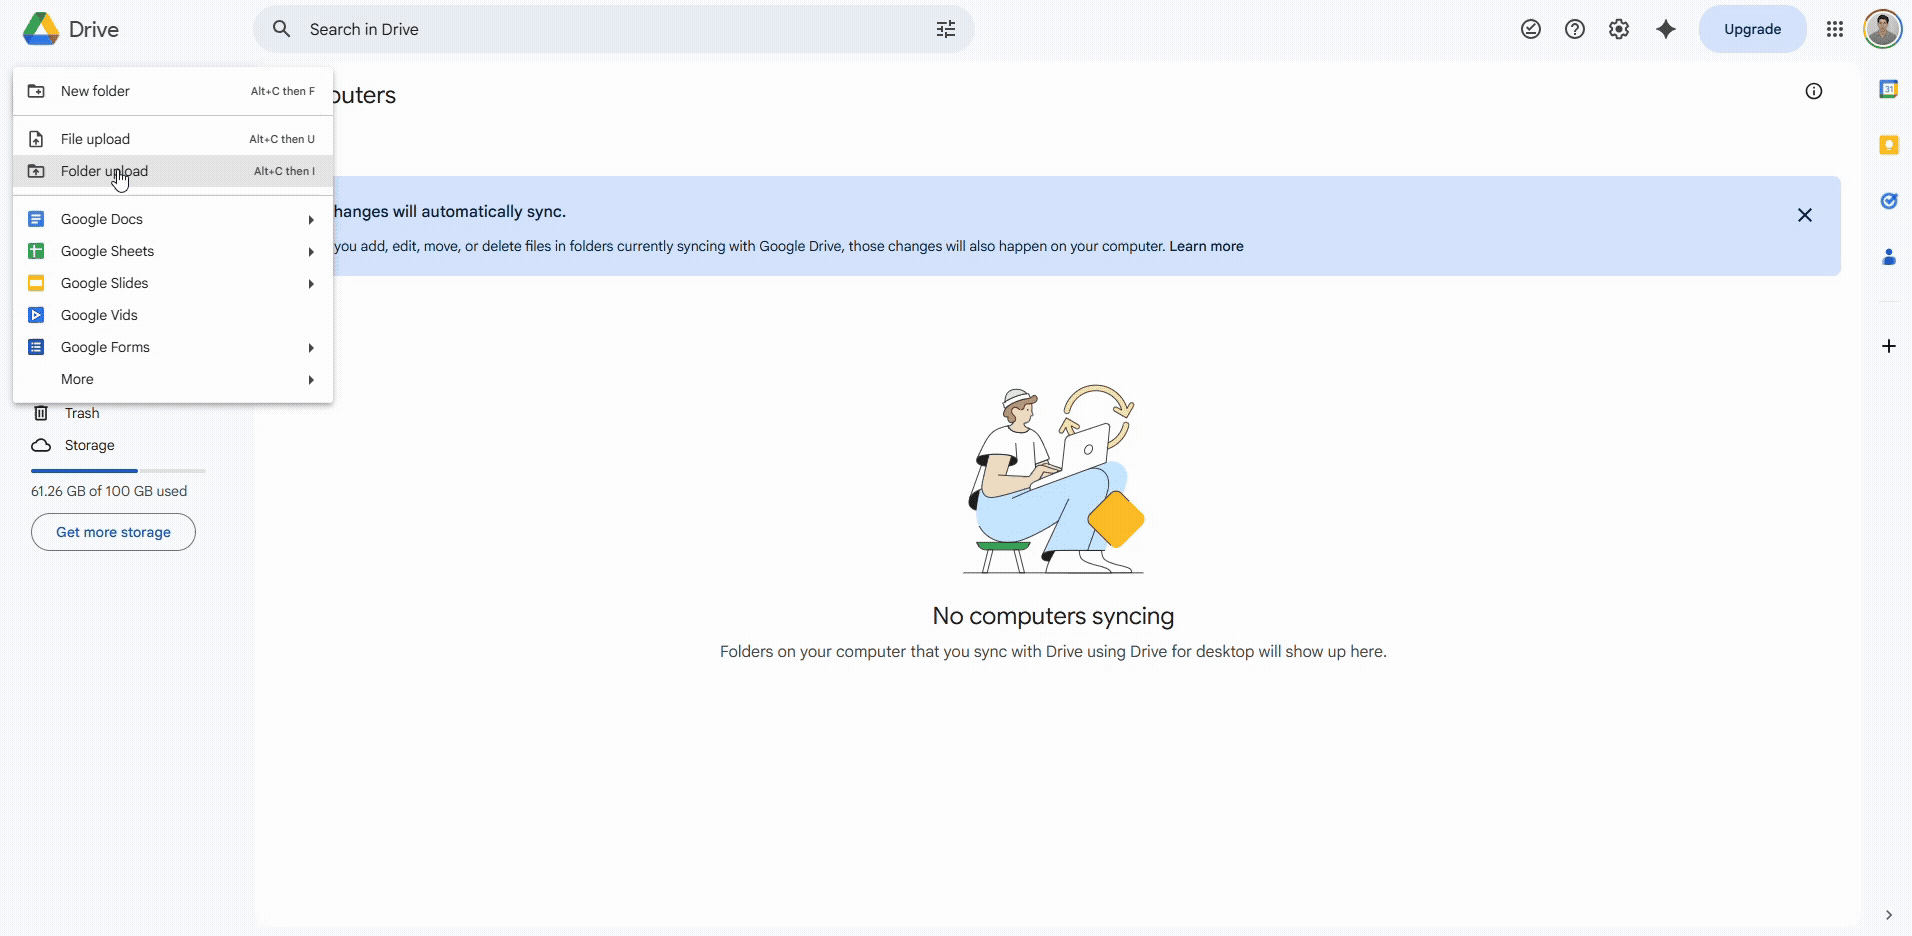Open the More menu item
1912x936 pixels.
[x=173, y=379]
